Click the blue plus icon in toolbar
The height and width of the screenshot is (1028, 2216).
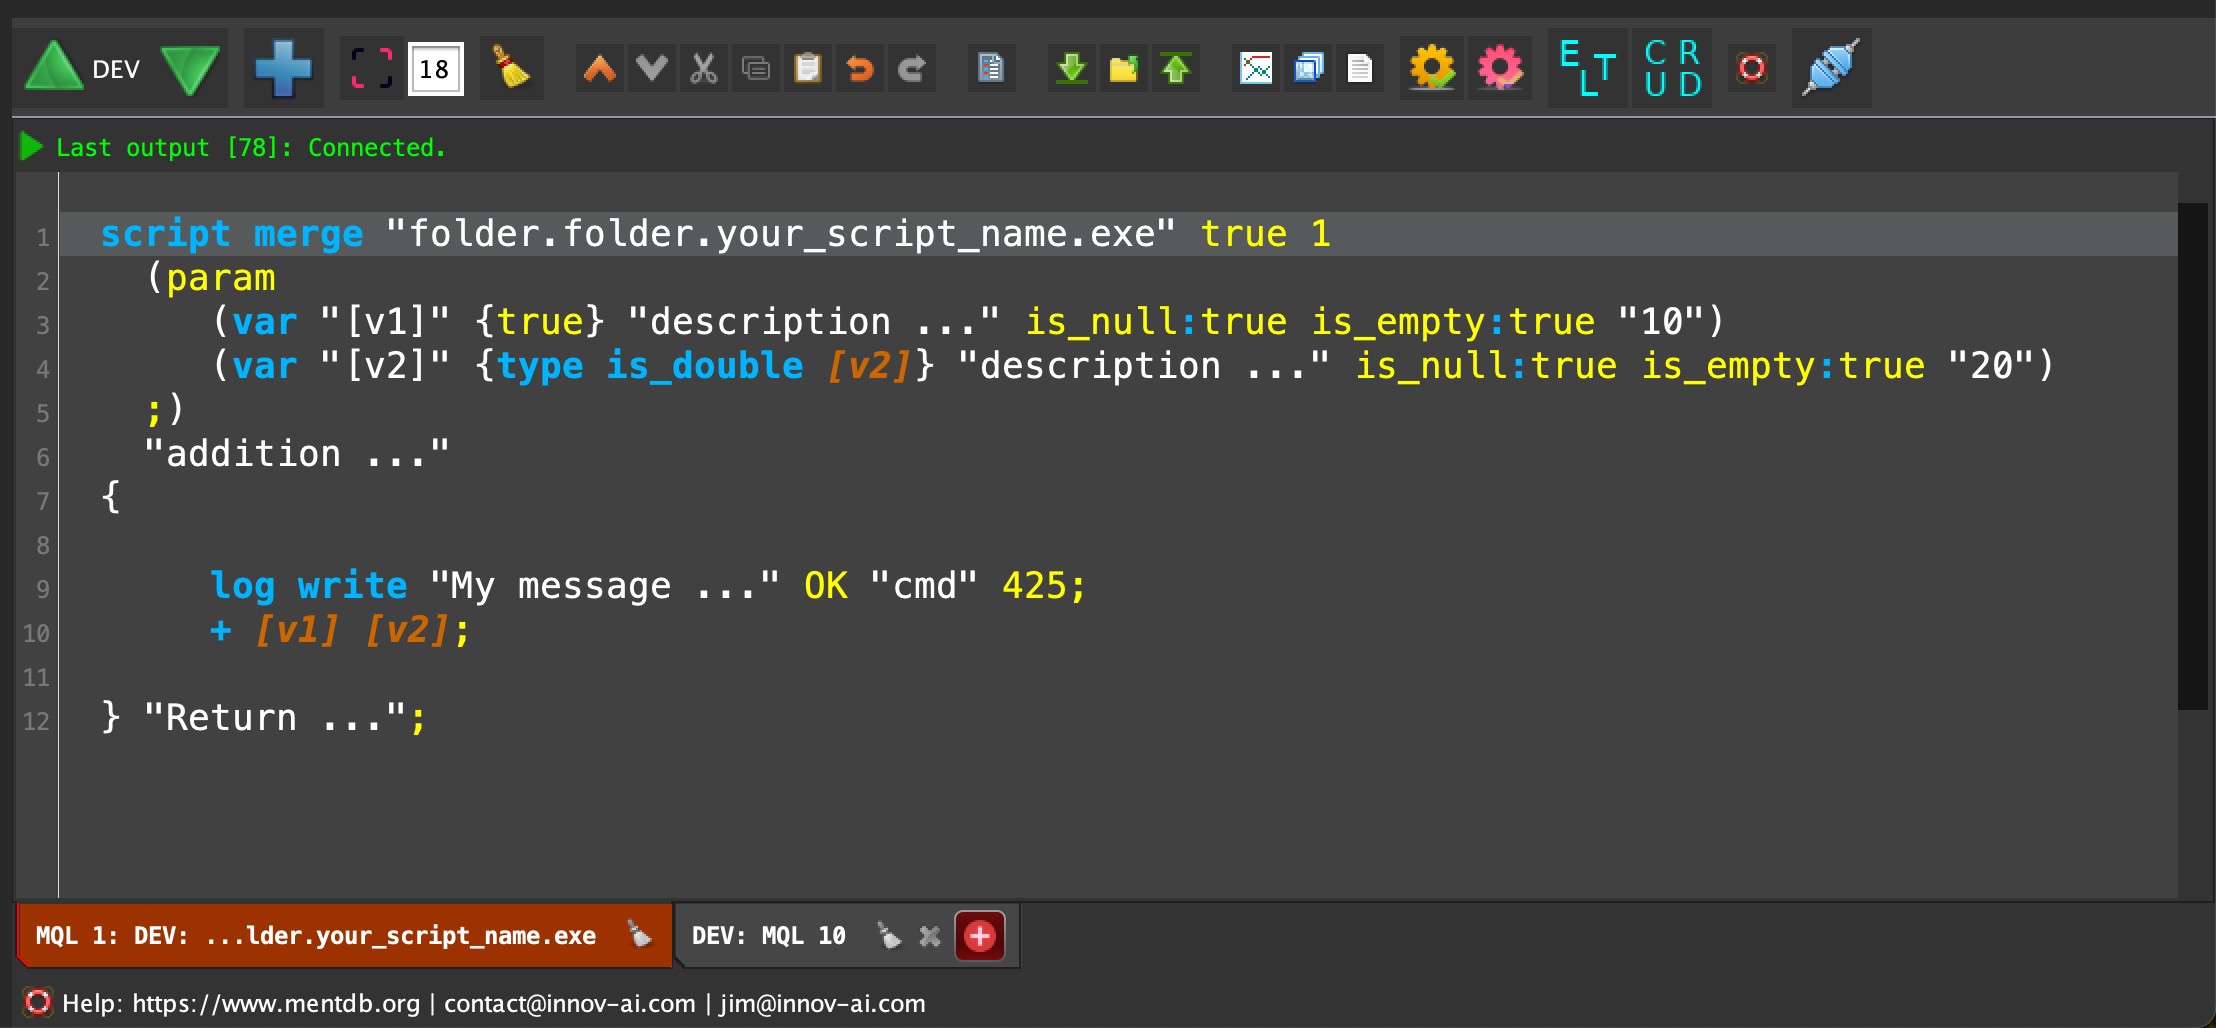click(x=283, y=69)
